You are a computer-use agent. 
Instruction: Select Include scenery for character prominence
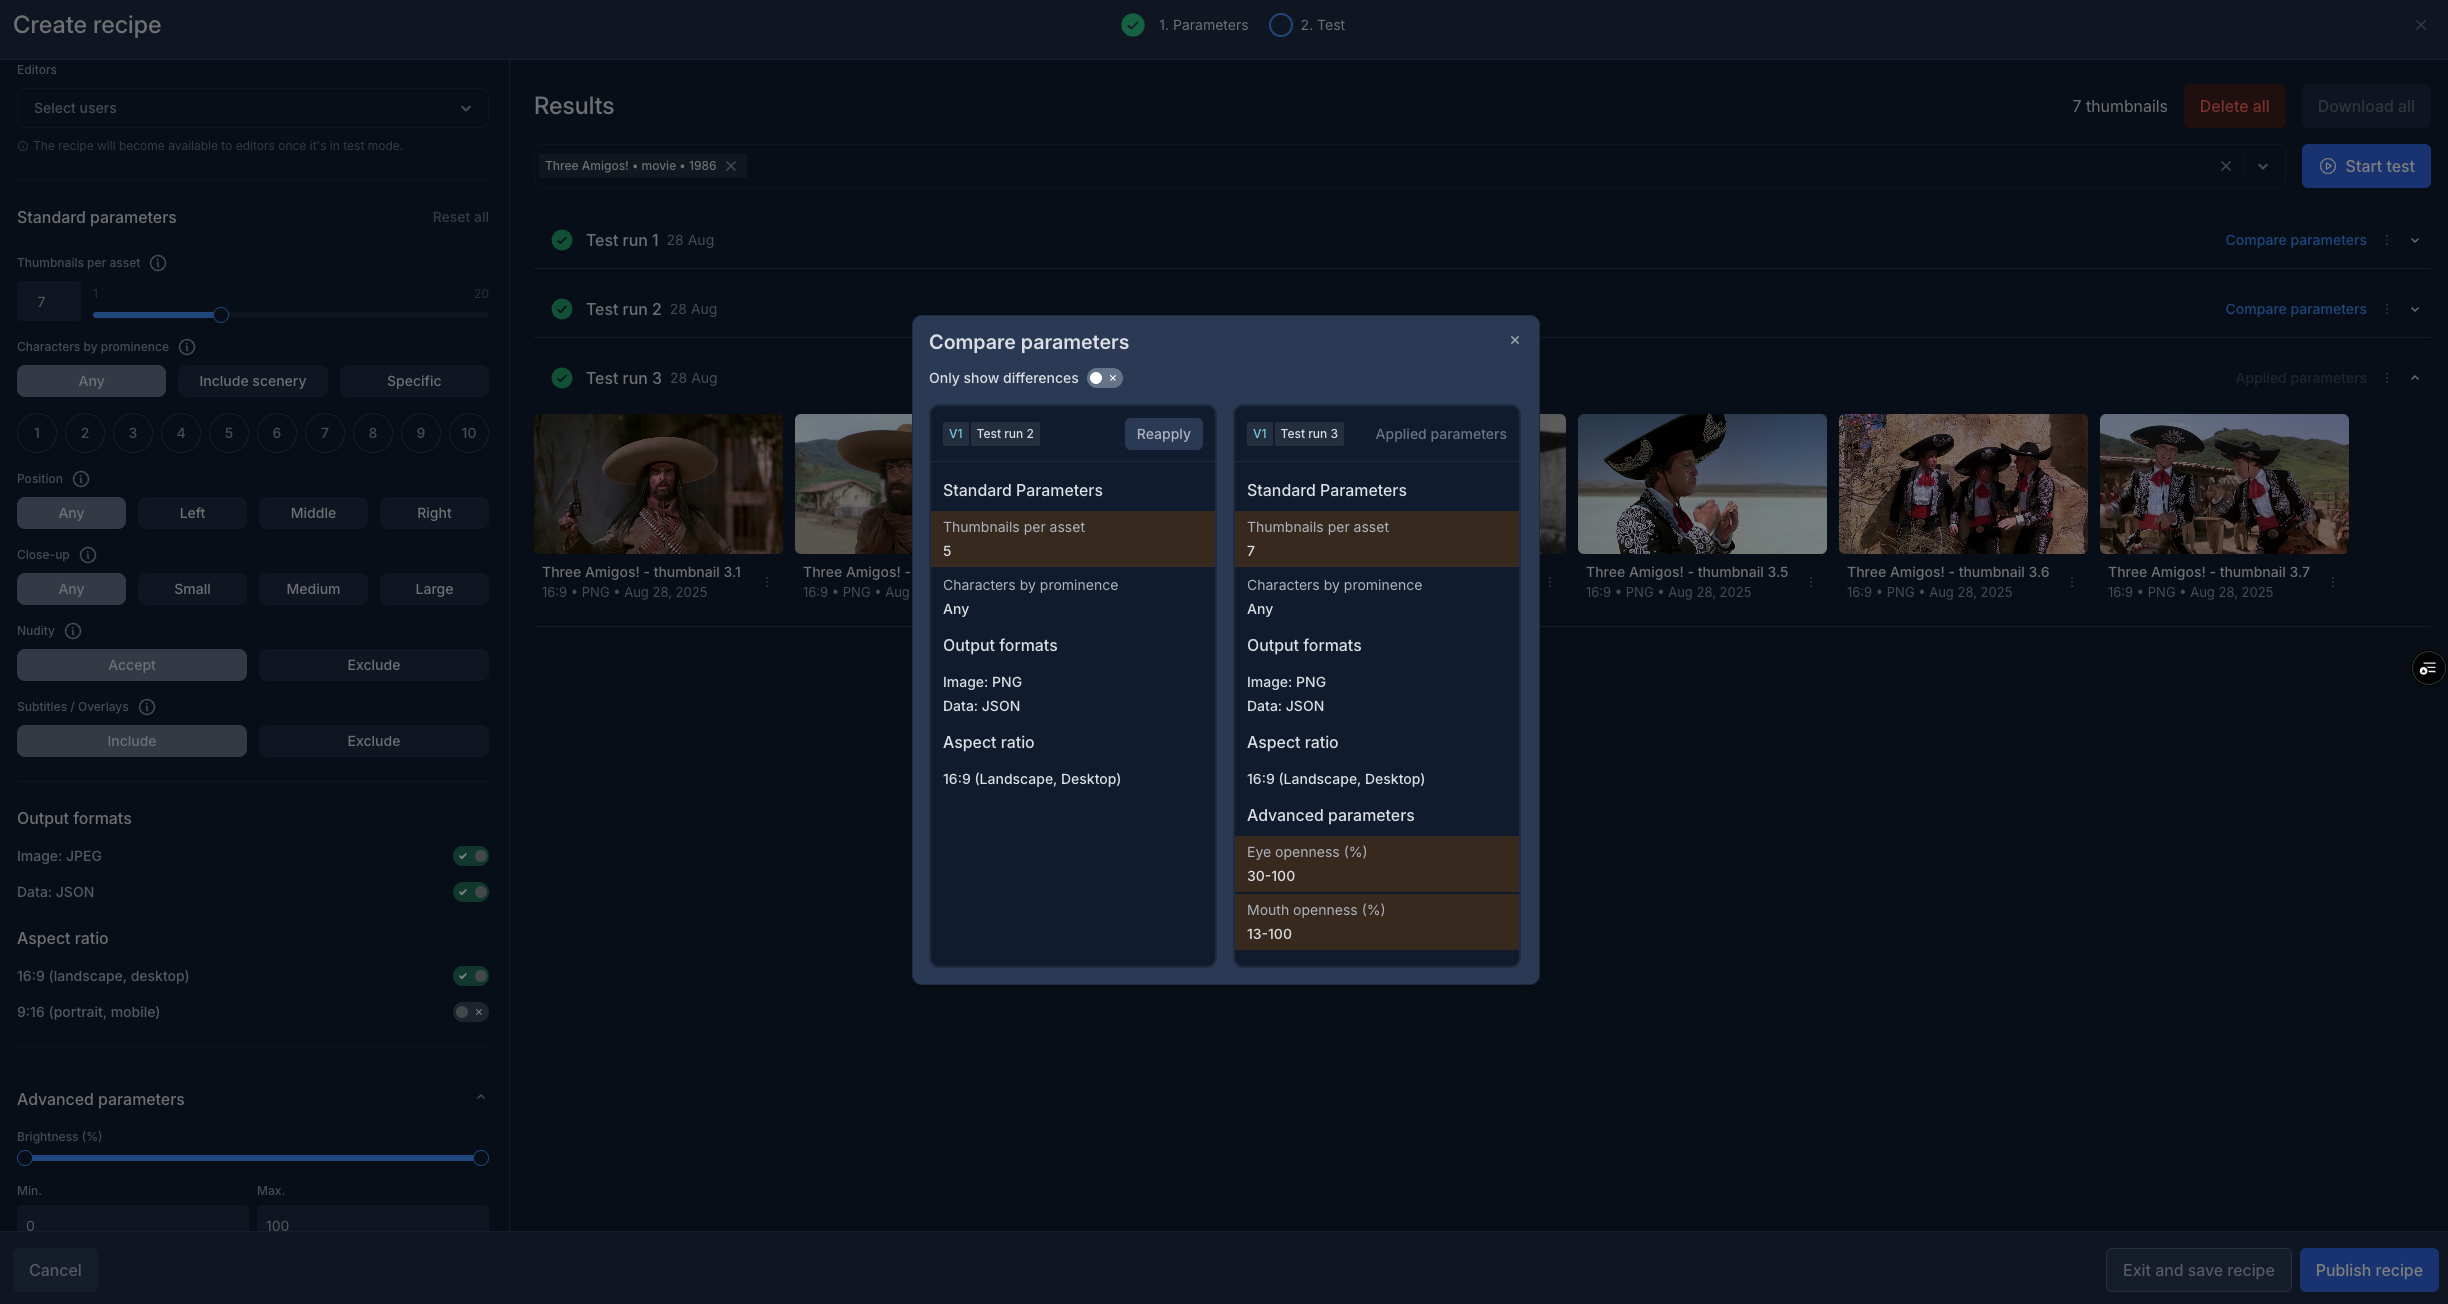(x=252, y=381)
